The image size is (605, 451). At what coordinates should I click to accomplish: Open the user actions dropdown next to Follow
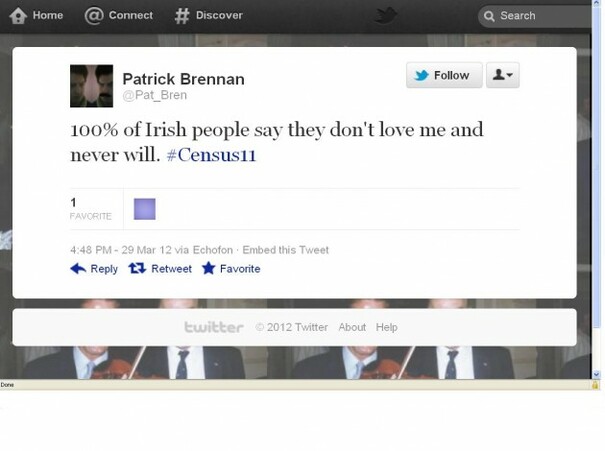(x=502, y=75)
